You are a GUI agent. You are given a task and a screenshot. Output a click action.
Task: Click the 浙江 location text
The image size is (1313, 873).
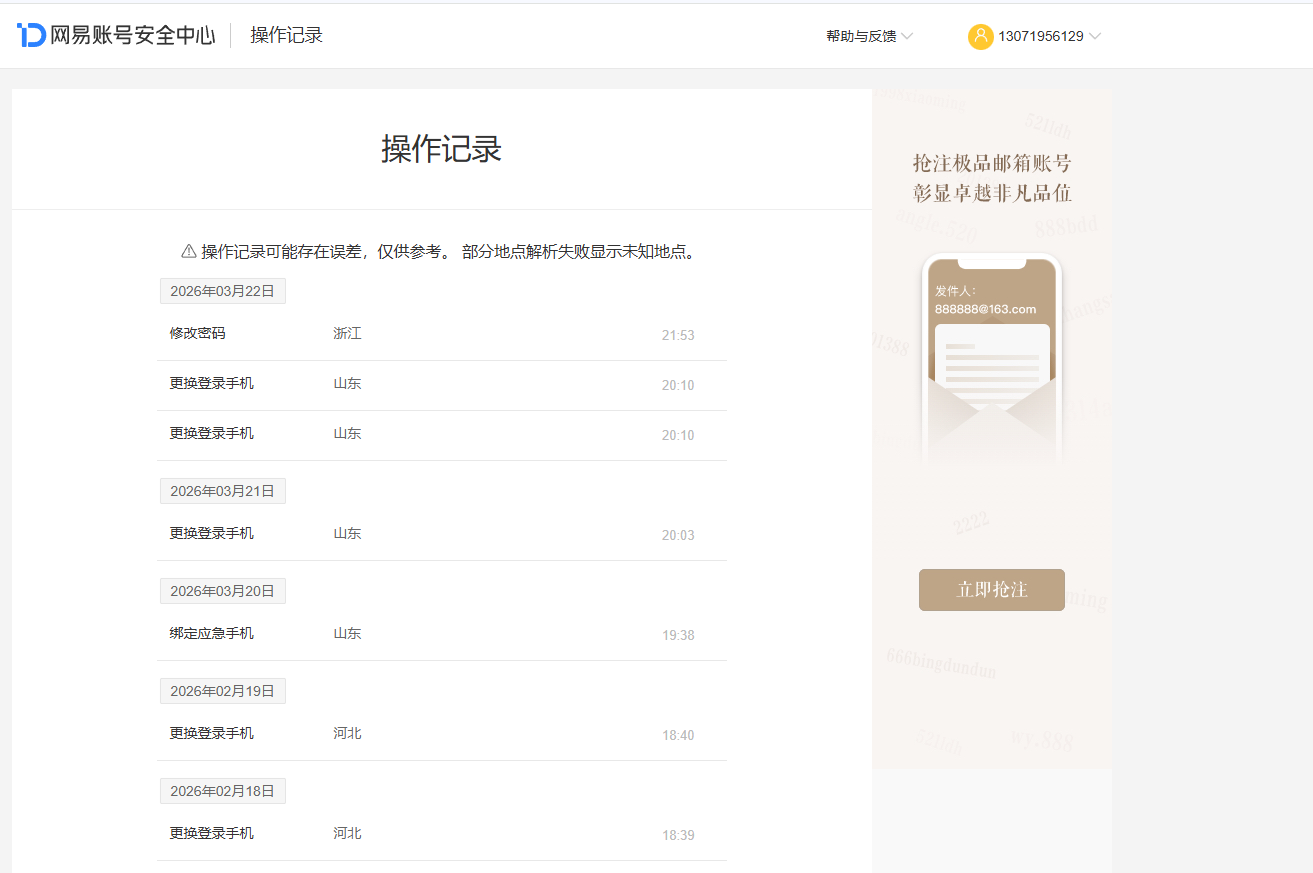click(347, 333)
